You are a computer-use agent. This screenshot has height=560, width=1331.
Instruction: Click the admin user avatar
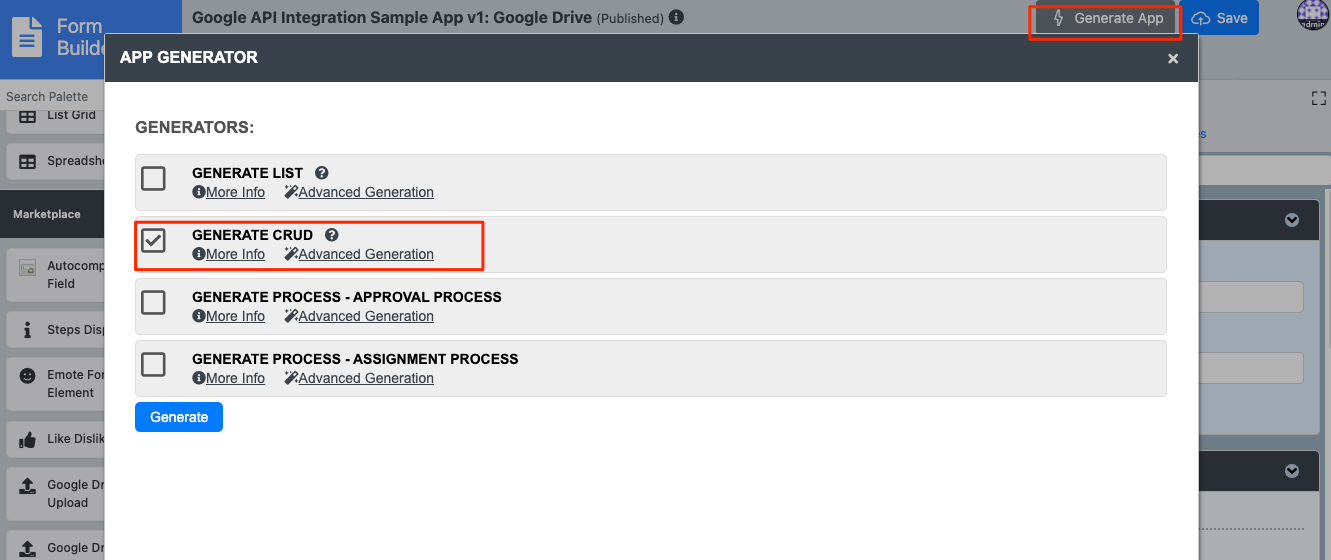coord(1312,15)
